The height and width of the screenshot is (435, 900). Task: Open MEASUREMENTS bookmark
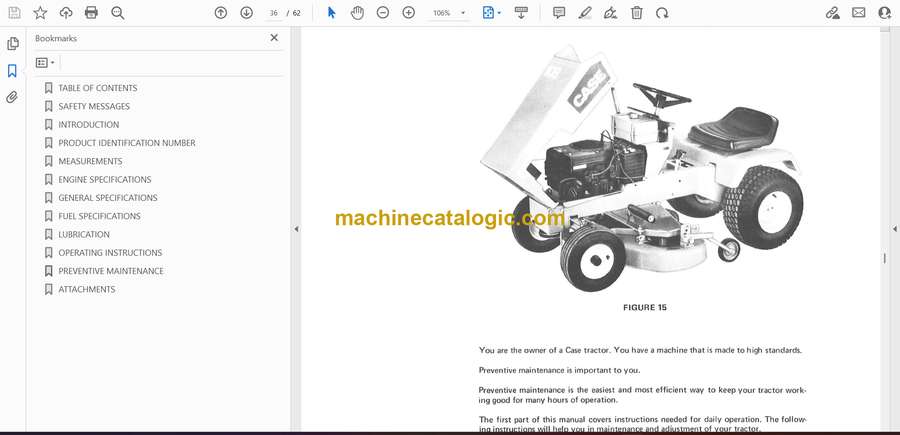pos(90,161)
